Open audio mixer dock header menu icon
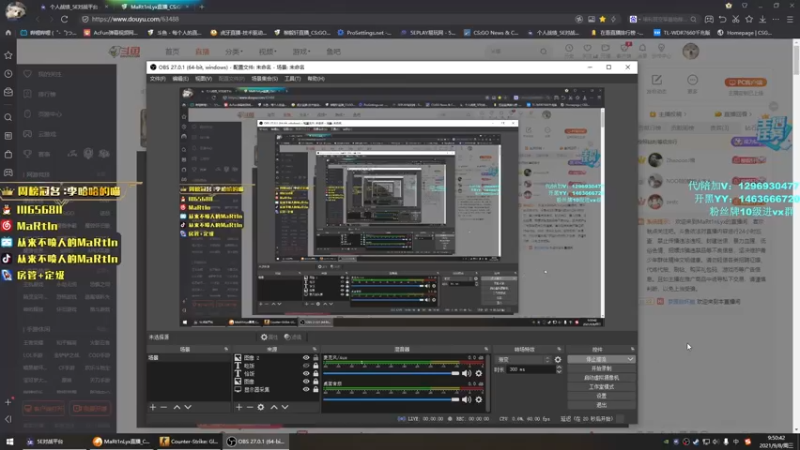The height and width of the screenshot is (450, 800). (486, 349)
